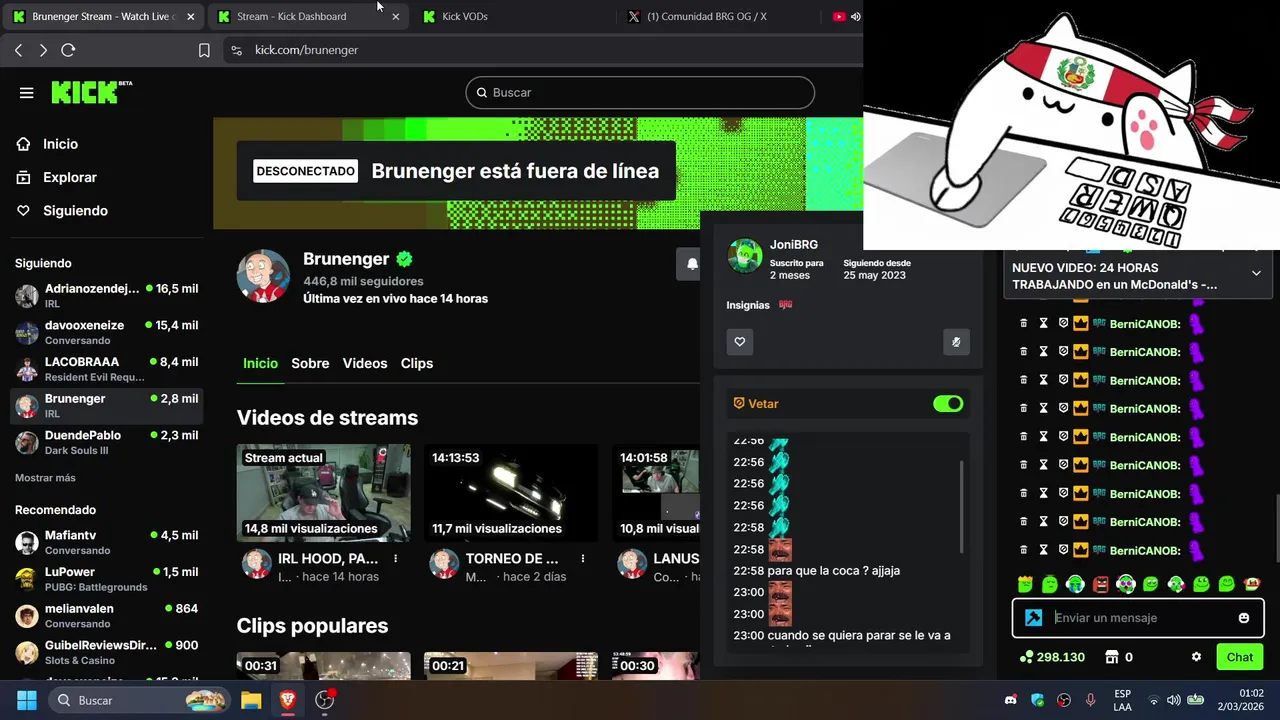Viewport: 1280px width, 720px height.
Task: Close the Brunenger Stream browser tab
Action: tap(190, 16)
